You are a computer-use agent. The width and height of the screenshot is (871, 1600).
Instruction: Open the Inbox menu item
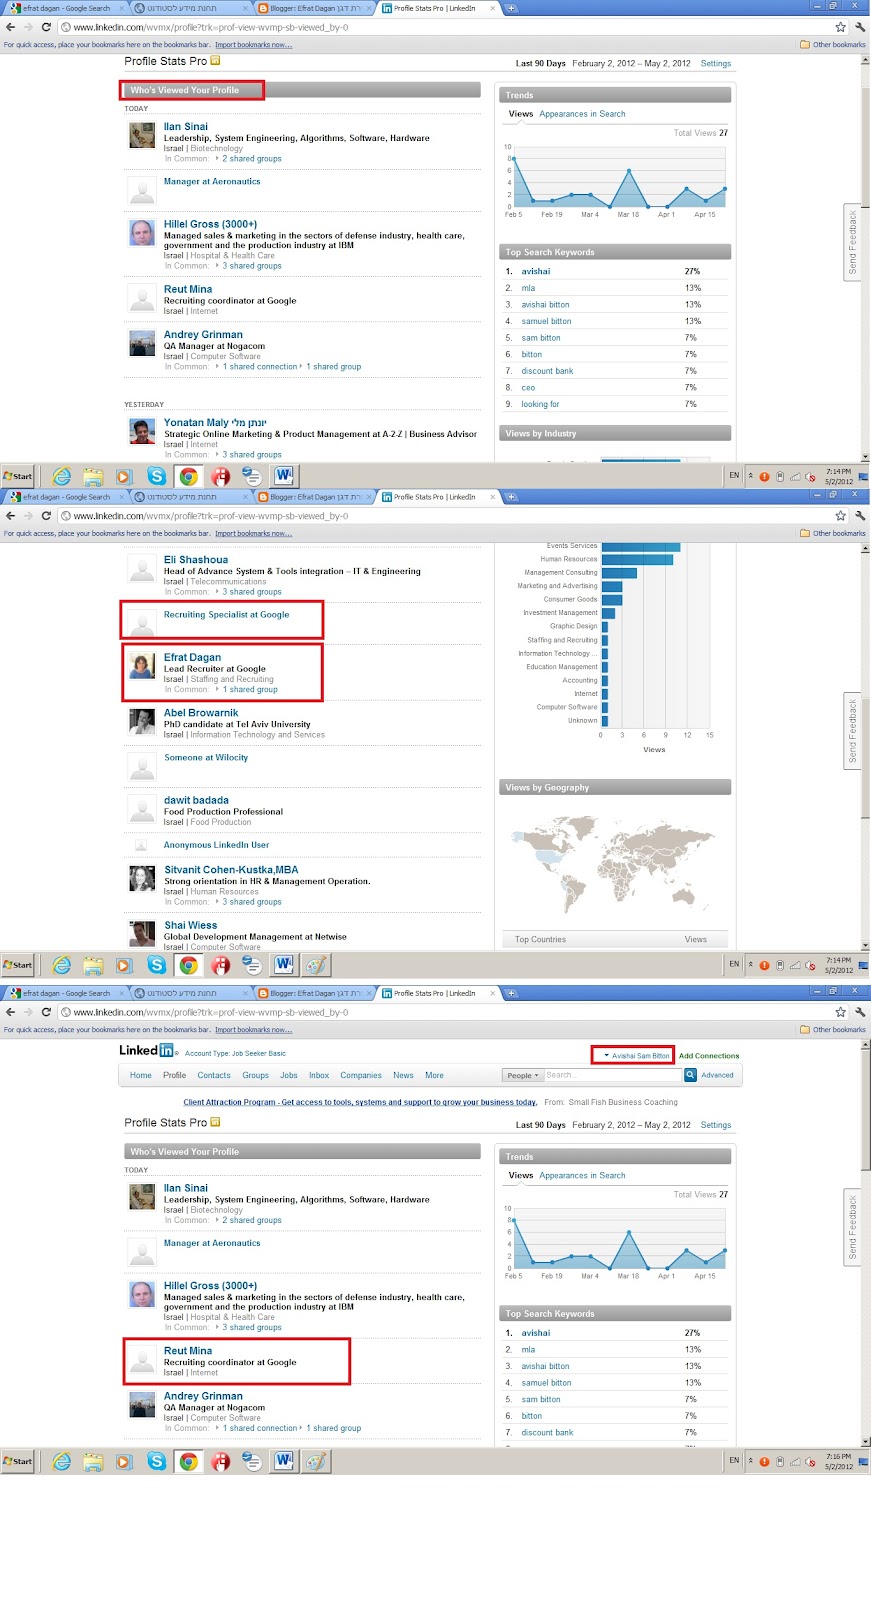point(319,1075)
